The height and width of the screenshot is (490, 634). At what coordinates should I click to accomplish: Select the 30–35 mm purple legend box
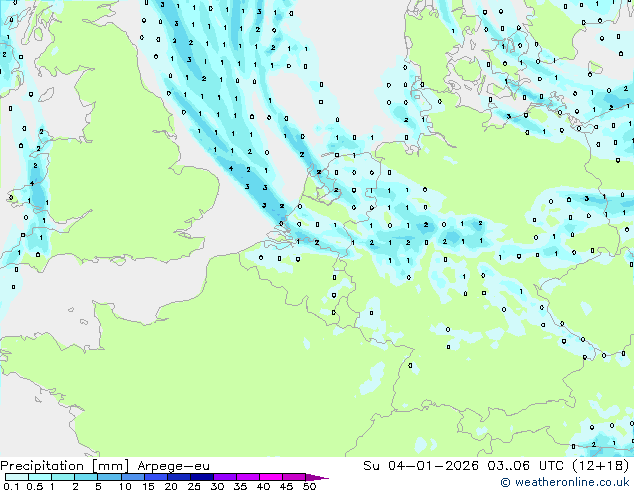[224, 477]
